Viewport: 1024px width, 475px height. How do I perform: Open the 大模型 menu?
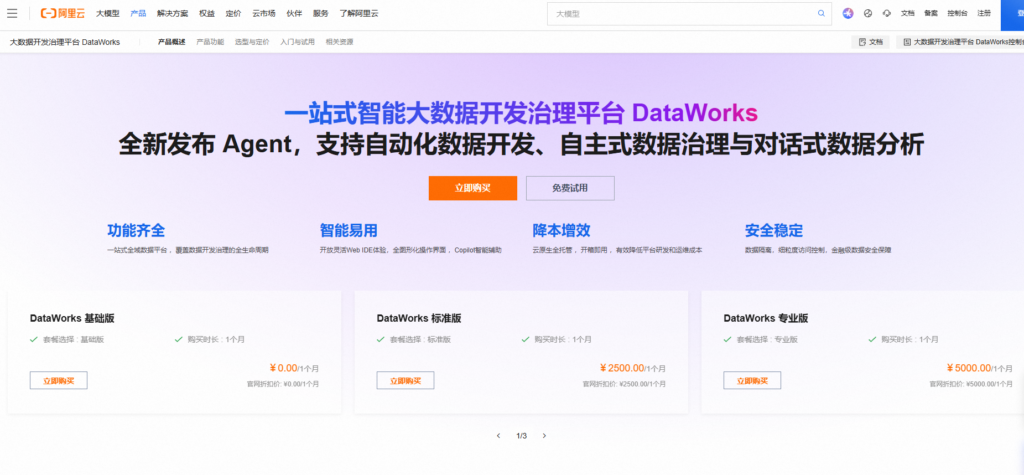click(108, 13)
